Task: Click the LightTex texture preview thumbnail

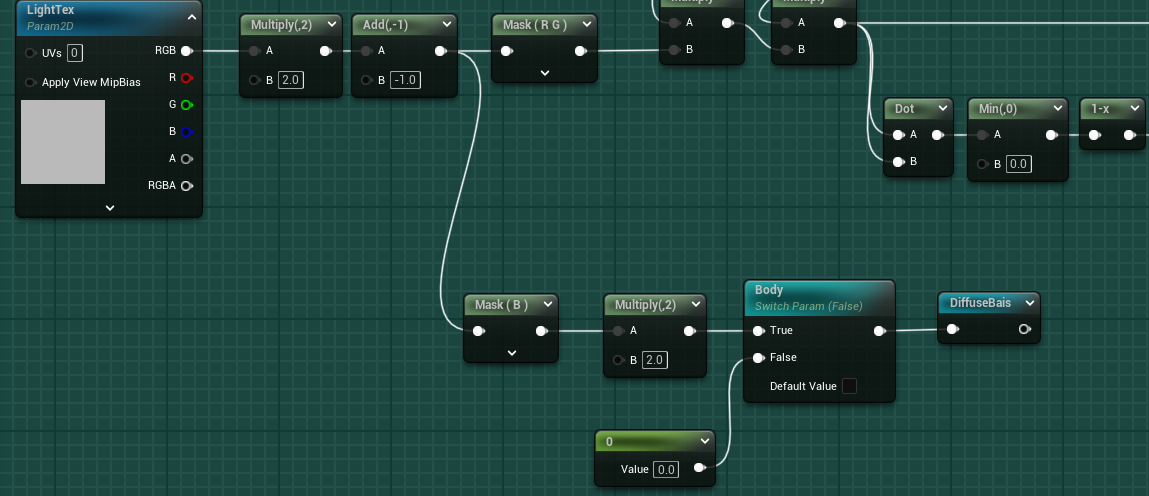Action: pyautogui.click(x=63, y=142)
